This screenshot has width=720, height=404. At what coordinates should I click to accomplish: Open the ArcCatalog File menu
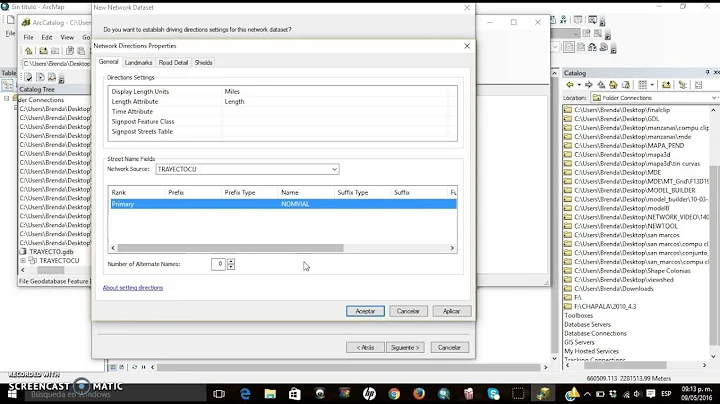click(28, 37)
